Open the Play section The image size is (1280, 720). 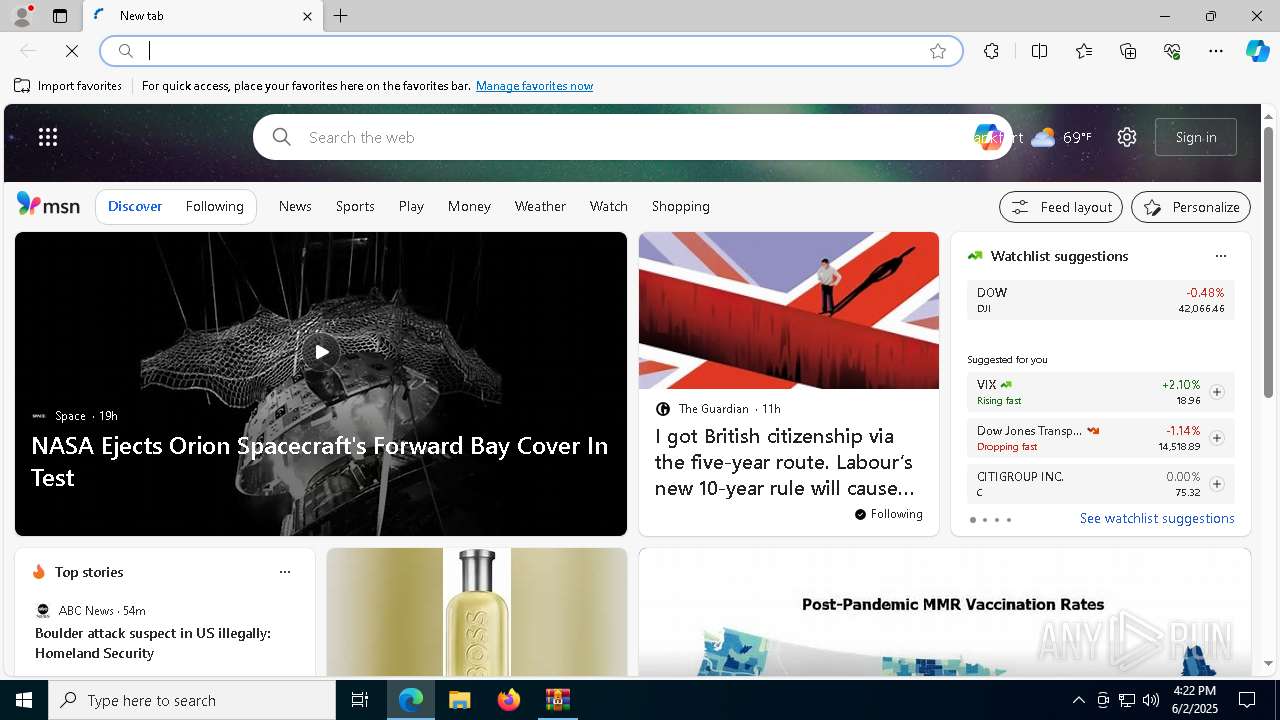411,206
